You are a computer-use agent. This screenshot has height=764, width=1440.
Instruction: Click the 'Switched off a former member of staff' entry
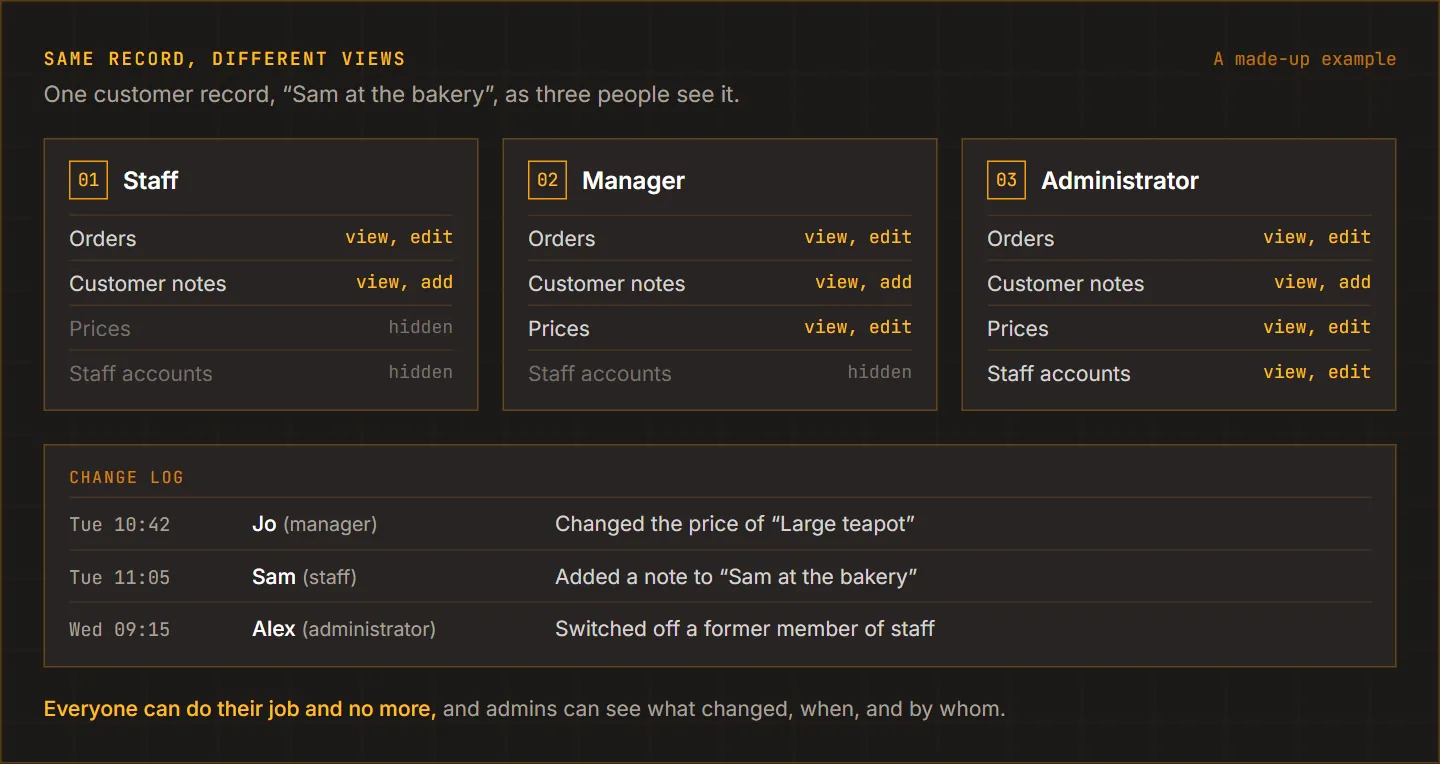pyautogui.click(x=745, y=629)
